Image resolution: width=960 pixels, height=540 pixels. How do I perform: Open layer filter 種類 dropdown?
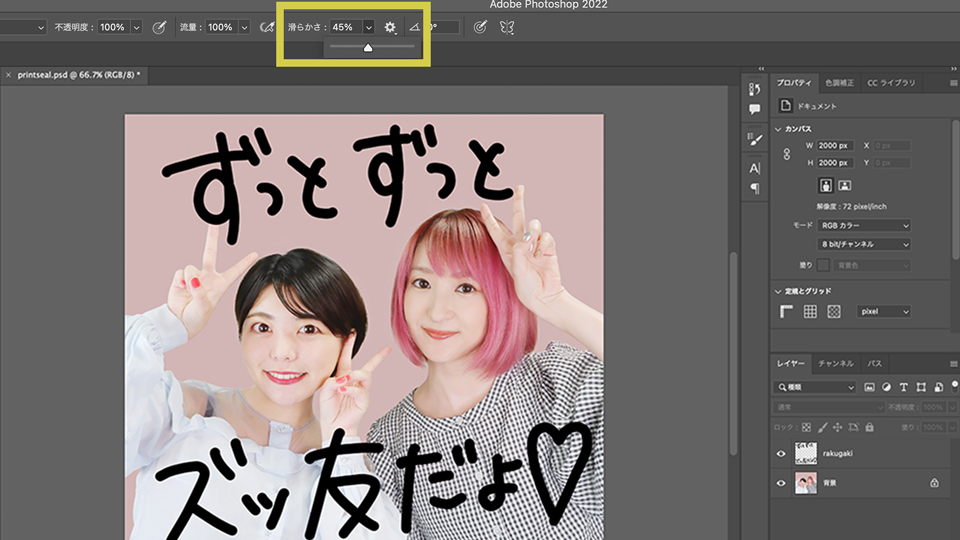pos(814,387)
